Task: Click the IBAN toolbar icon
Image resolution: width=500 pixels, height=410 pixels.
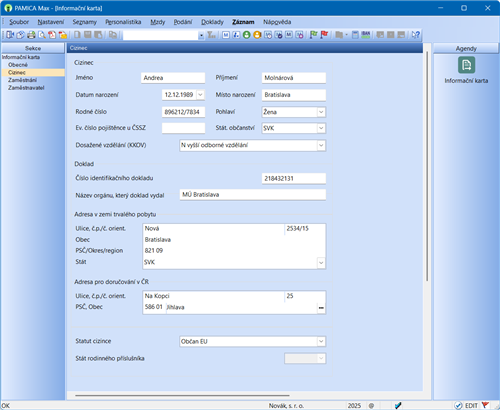Action: point(366,35)
